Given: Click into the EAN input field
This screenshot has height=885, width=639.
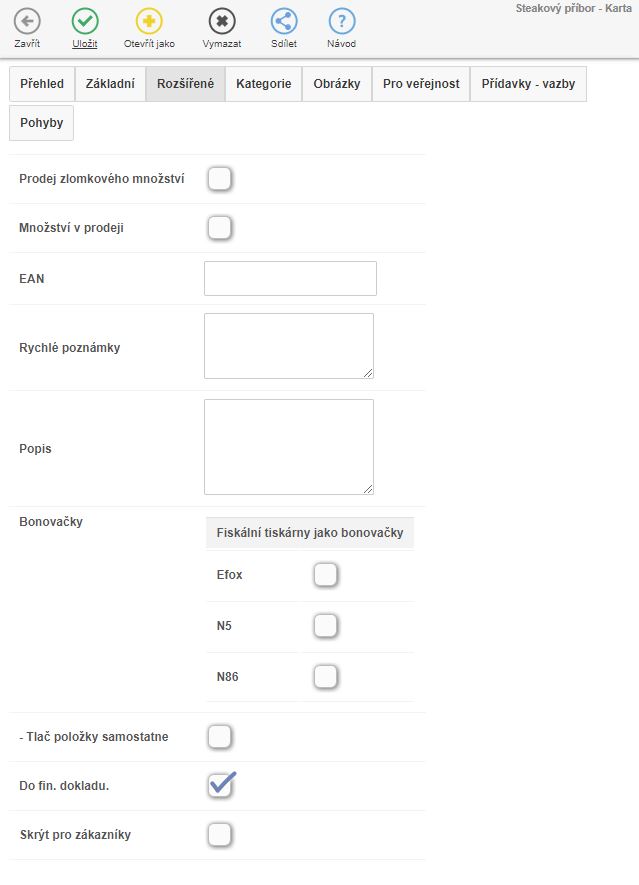Looking at the screenshot, I should (x=290, y=279).
